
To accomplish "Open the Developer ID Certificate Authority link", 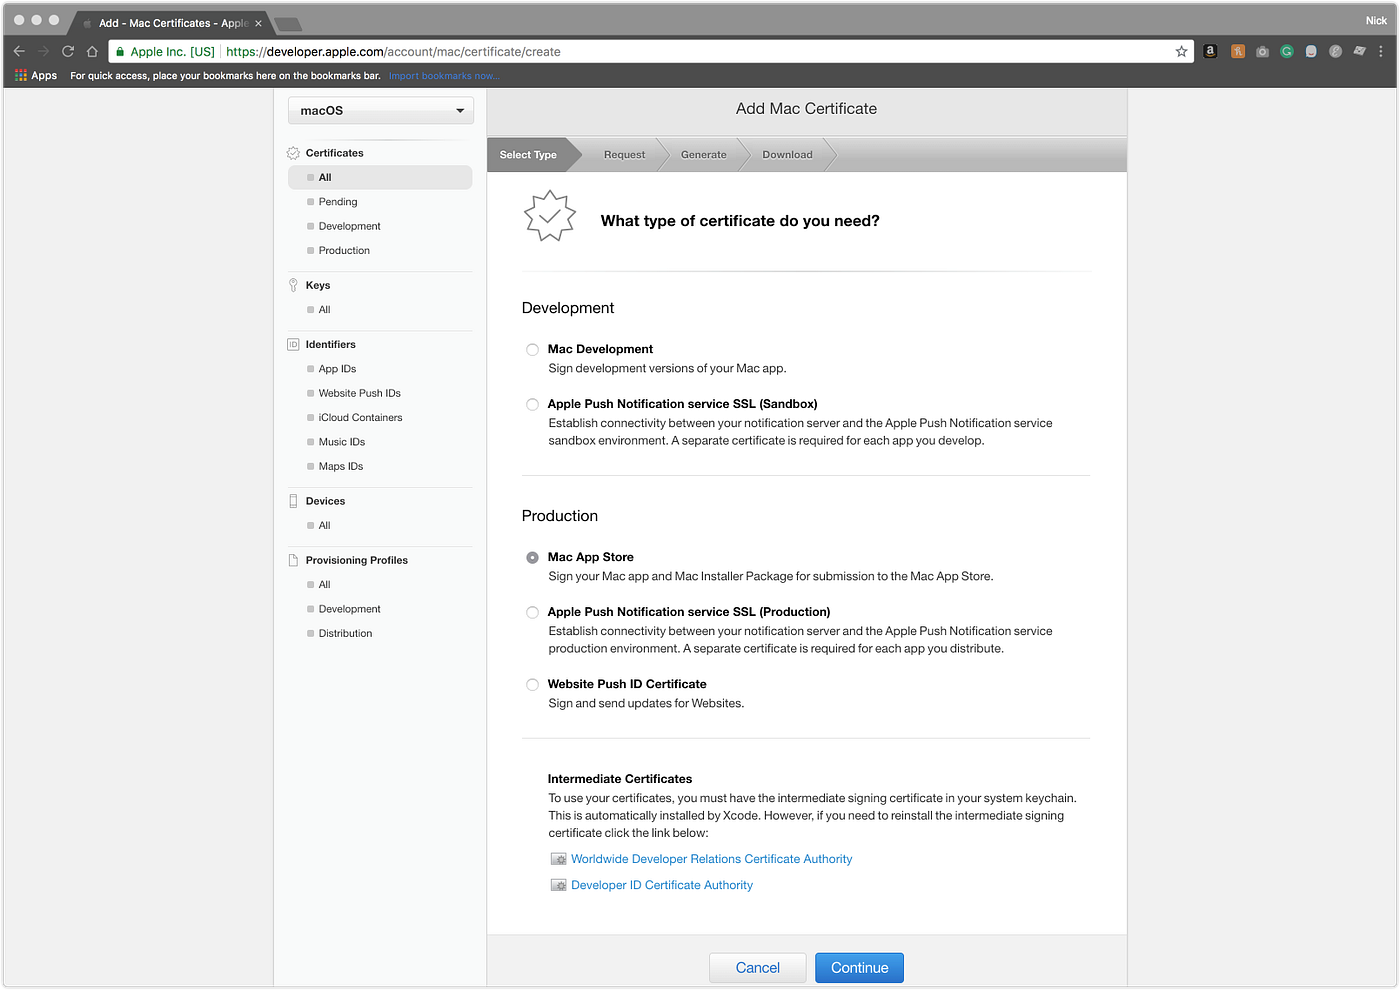I will point(662,884).
